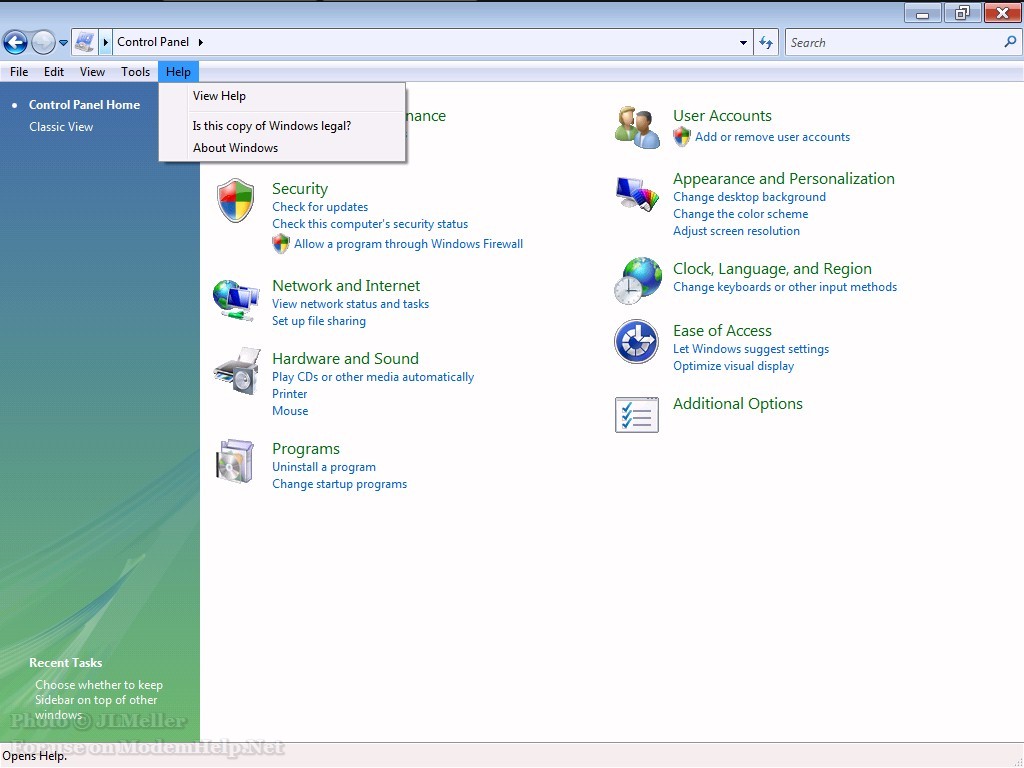
Task: Open the Network and Internet icon
Action: pyautogui.click(x=236, y=299)
